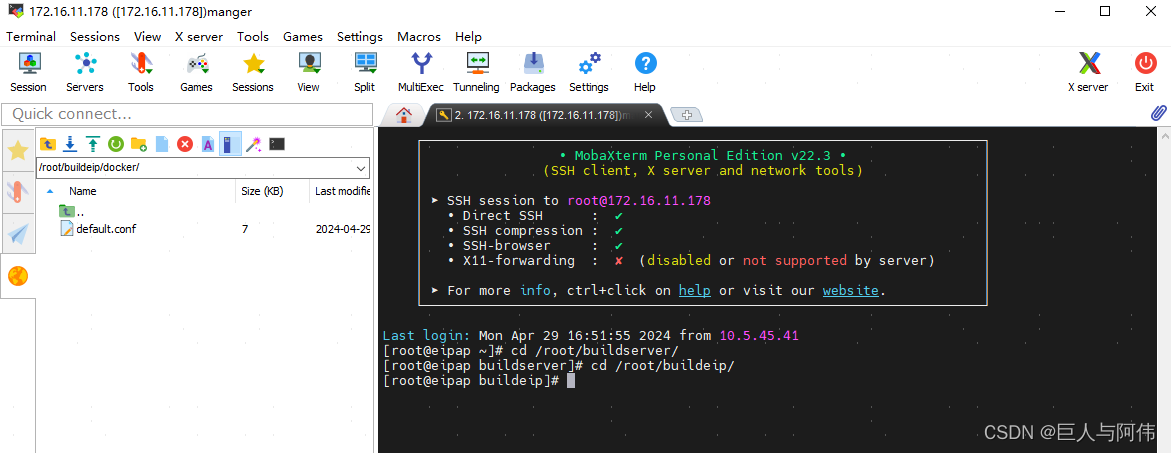Open the paper-plane sidebar tab
The image size is (1171, 453).
[x=18, y=234]
